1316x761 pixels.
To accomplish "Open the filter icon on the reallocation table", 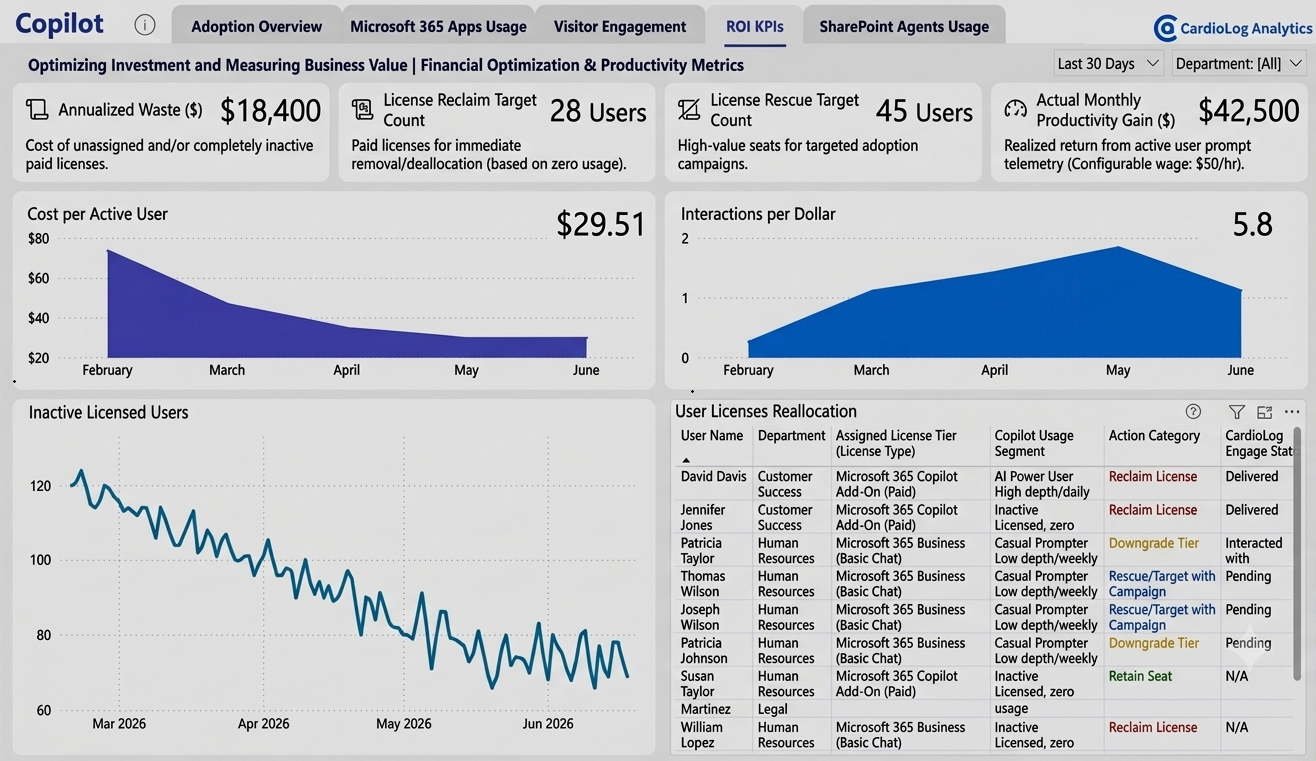I will click(x=1237, y=412).
